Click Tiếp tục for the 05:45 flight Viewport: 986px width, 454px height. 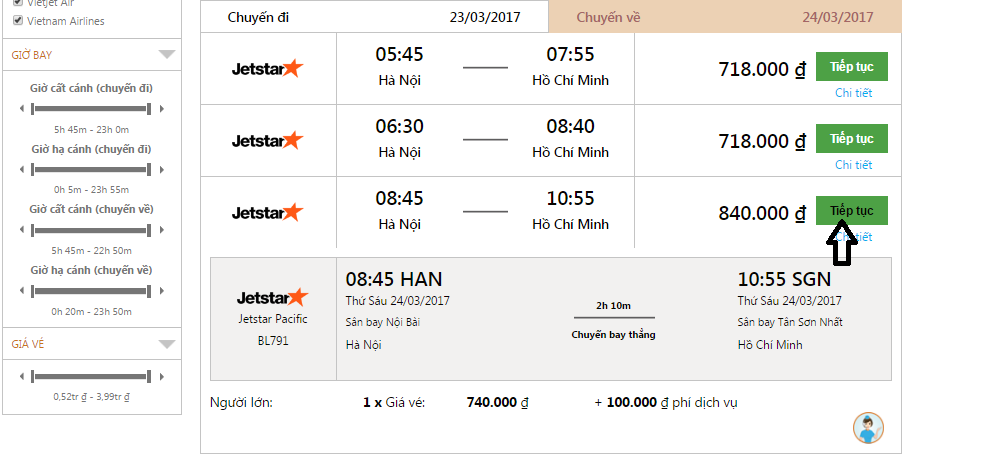coord(851,67)
